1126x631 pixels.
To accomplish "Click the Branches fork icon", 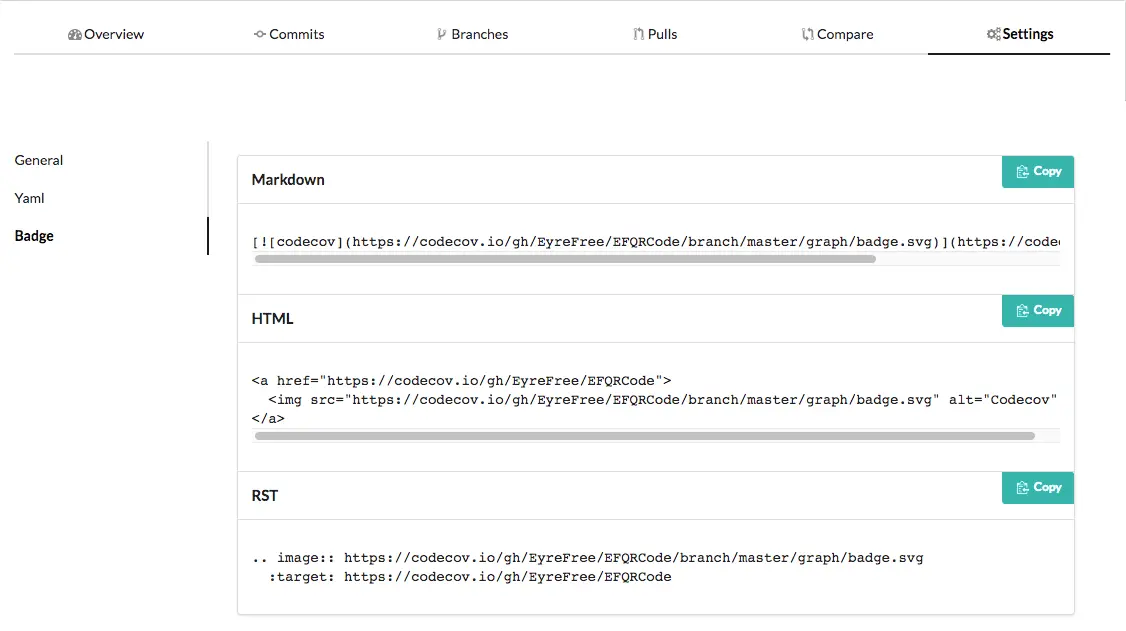I will tap(442, 34).
